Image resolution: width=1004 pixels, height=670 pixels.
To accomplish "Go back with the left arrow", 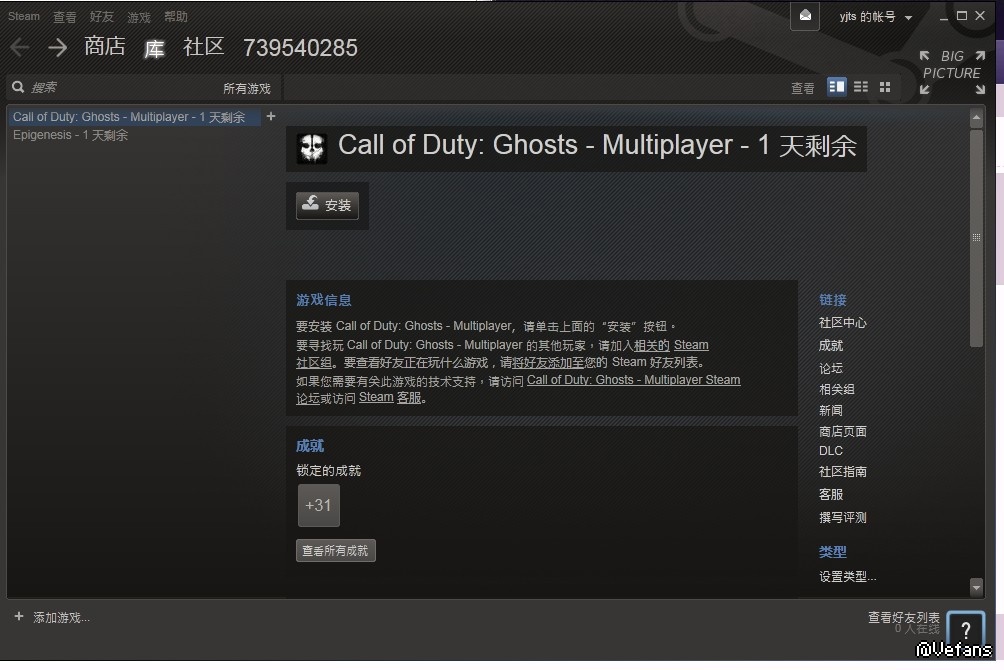I will click(20, 47).
